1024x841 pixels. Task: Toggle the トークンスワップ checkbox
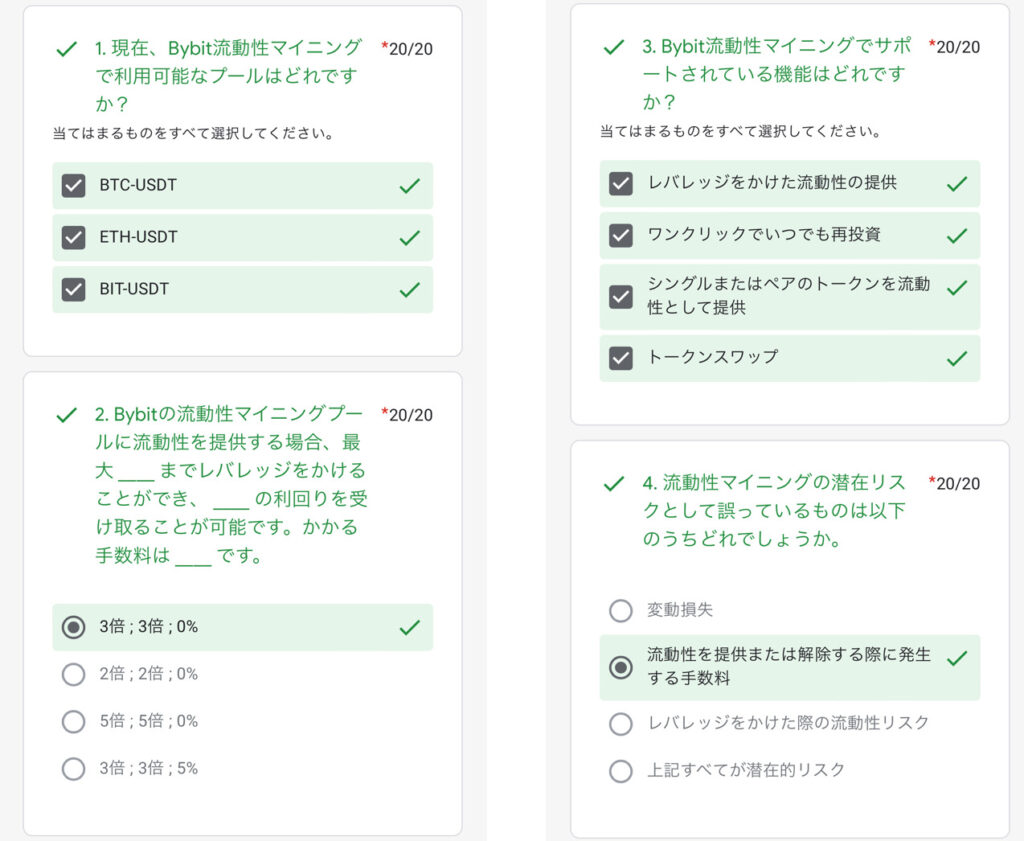pyautogui.click(x=620, y=358)
